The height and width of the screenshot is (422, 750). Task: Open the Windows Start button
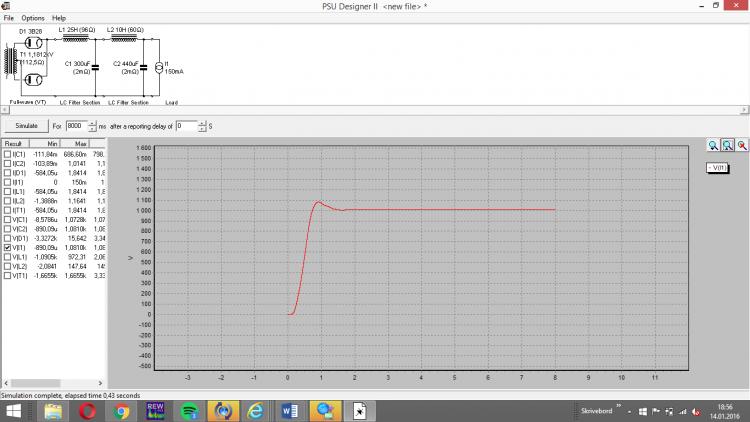coord(13,411)
